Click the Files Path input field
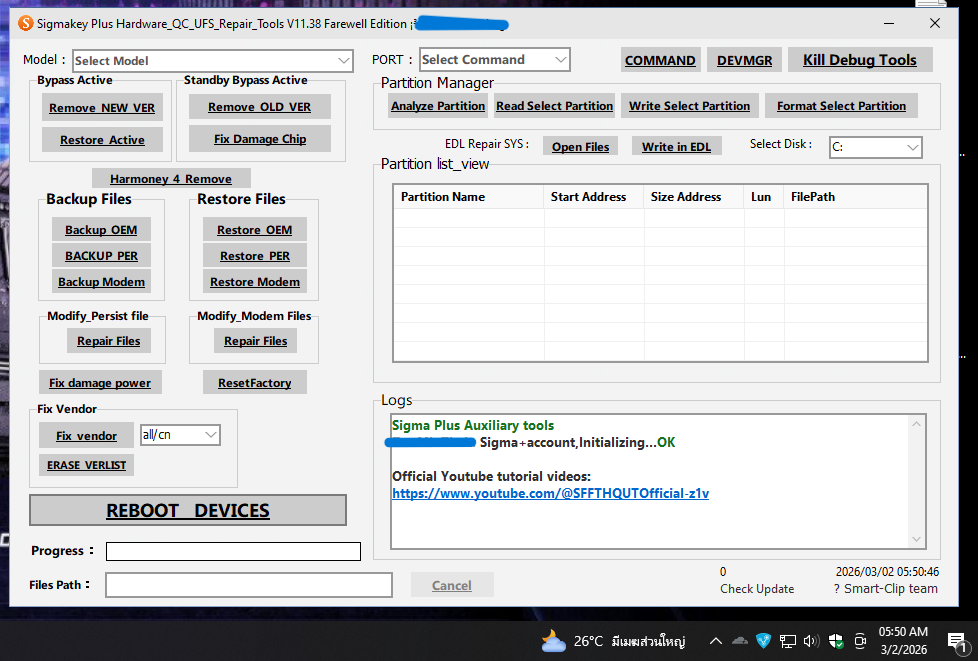This screenshot has width=978, height=661. pyautogui.click(x=249, y=585)
